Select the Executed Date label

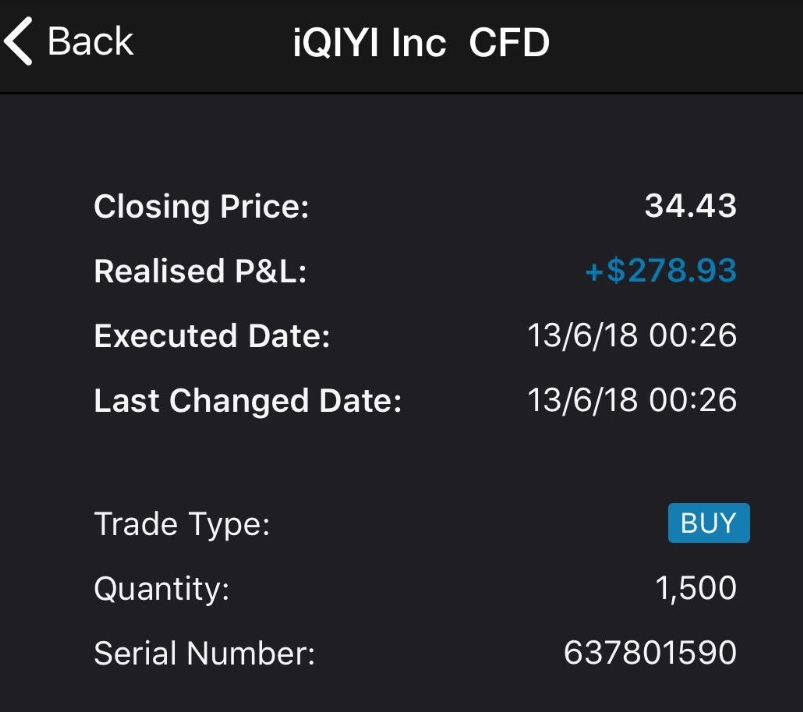point(211,336)
